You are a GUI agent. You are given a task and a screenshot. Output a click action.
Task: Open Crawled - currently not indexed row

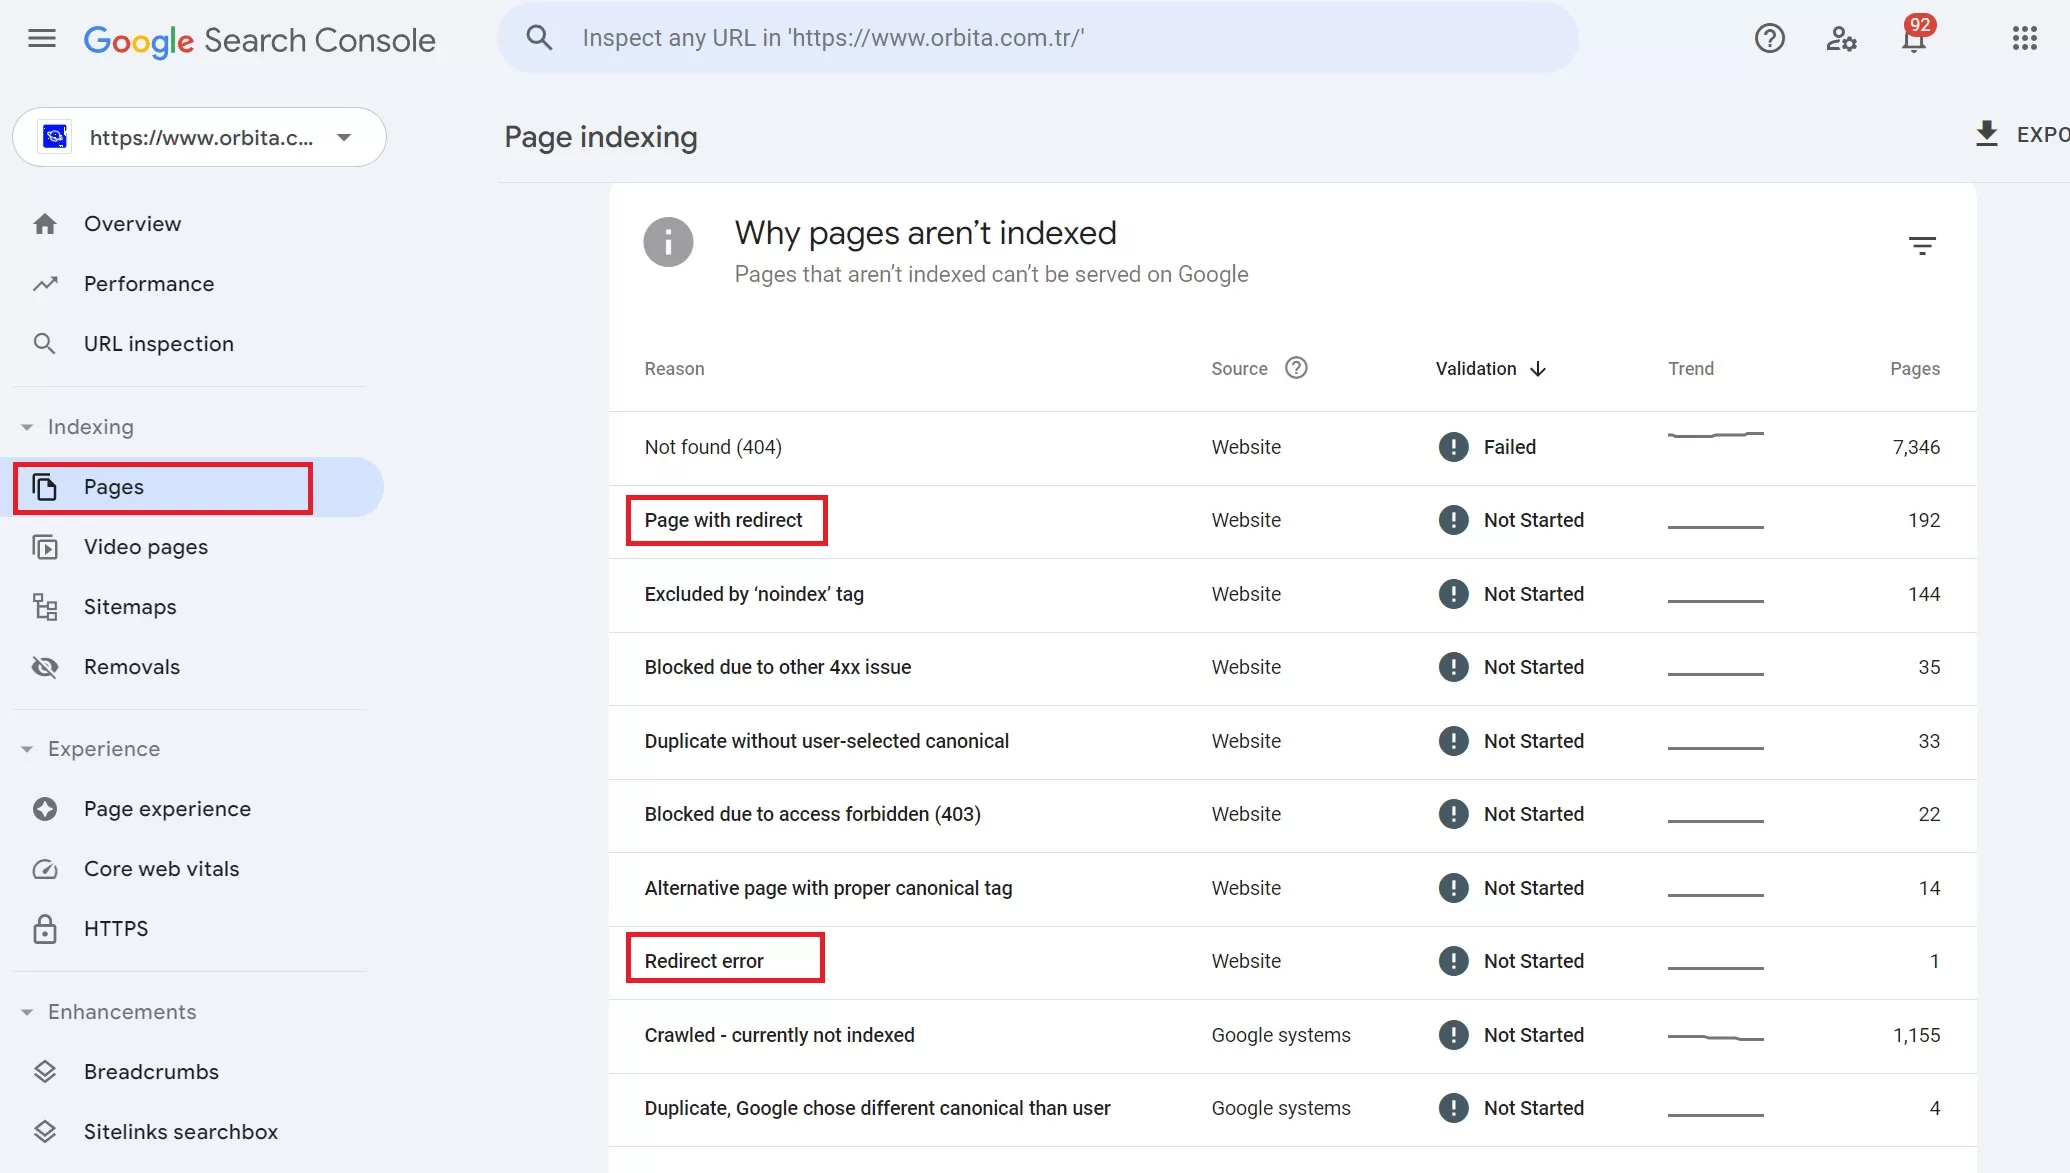pyautogui.click(x=1292, y=1036)
